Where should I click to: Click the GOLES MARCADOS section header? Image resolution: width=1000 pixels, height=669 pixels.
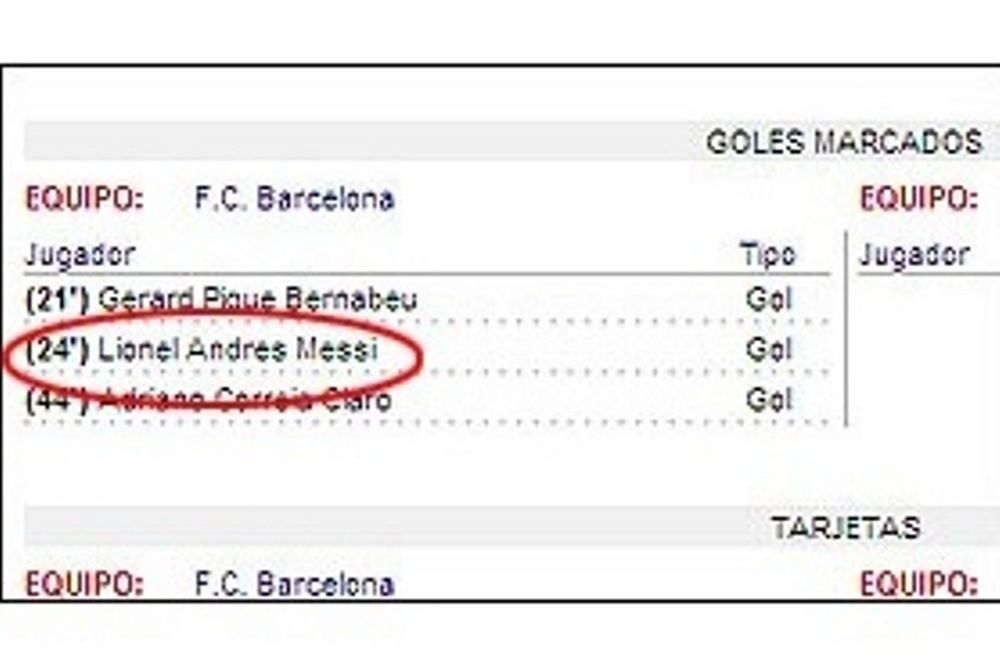tap(844, 142)
